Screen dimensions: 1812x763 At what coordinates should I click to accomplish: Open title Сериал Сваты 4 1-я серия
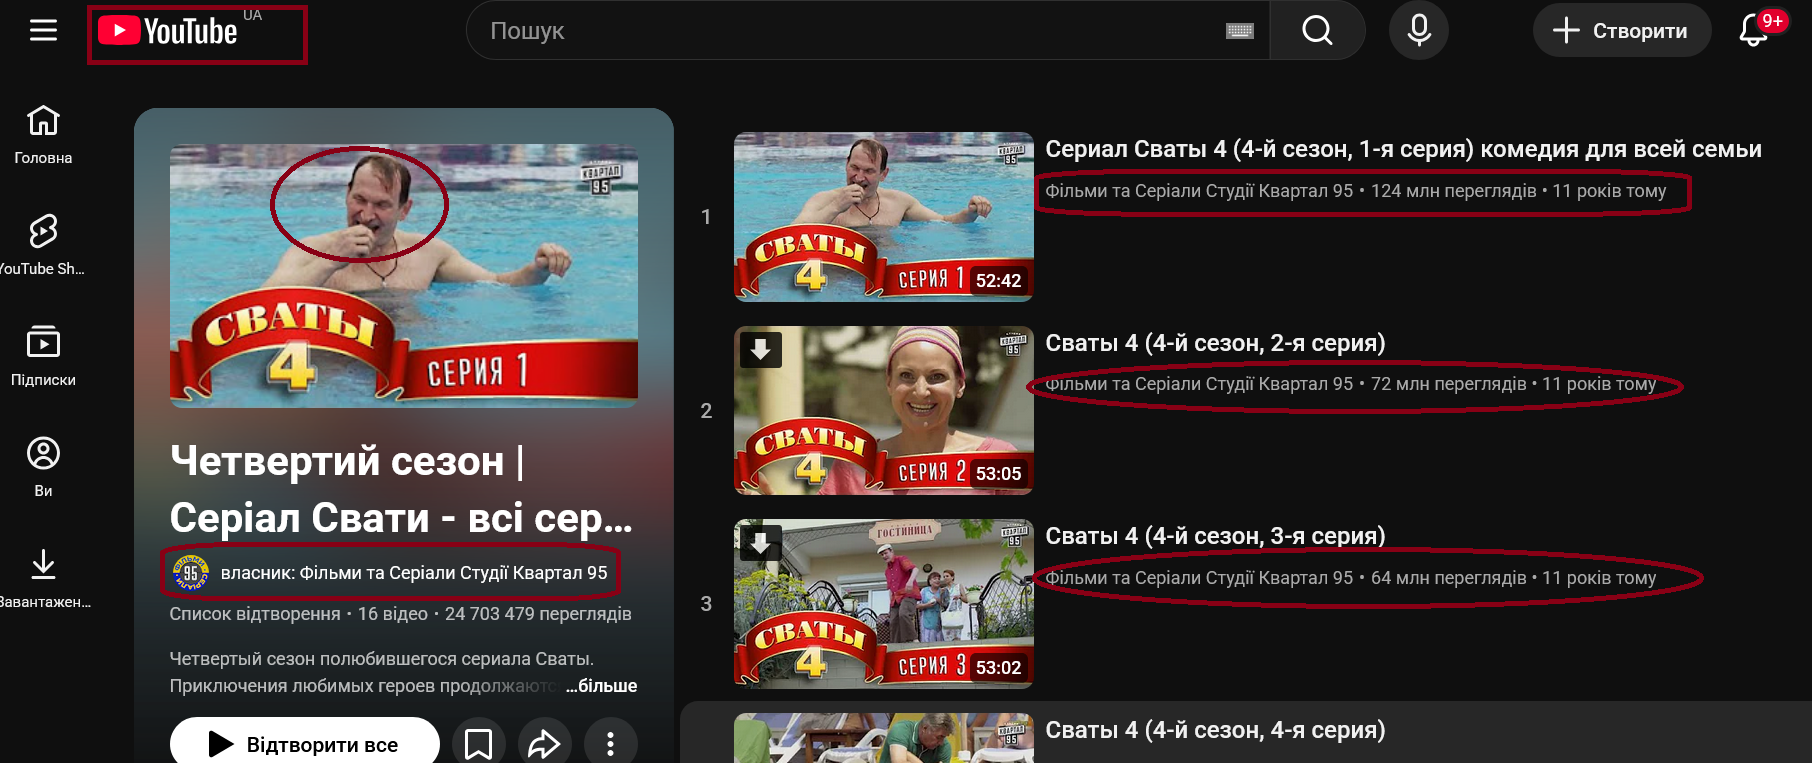pyautogui.click(x=1403, y=149)
